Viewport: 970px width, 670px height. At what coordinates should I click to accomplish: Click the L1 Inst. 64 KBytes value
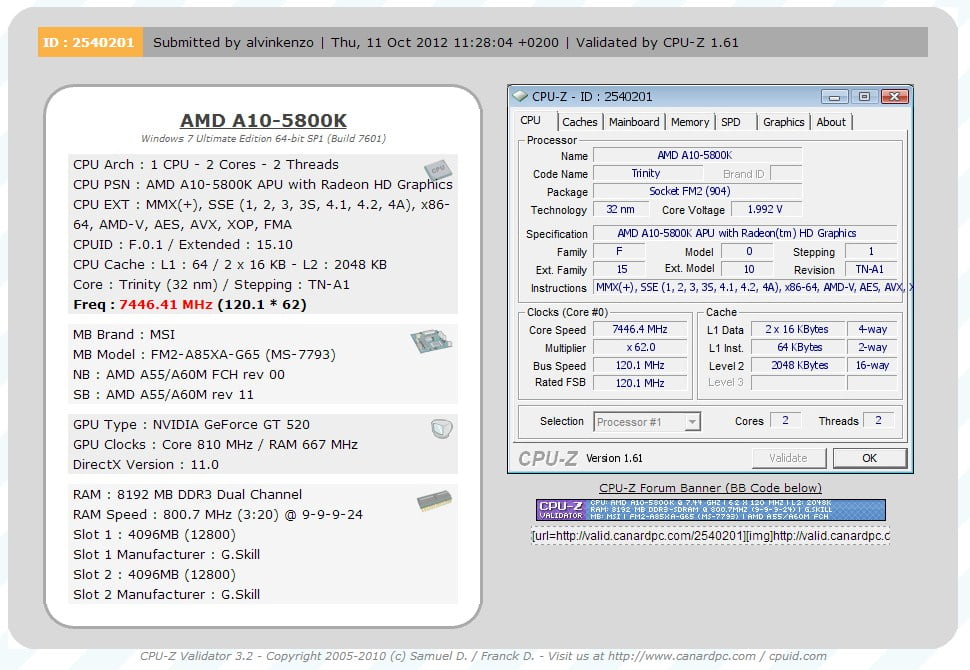tap(797, 348)
